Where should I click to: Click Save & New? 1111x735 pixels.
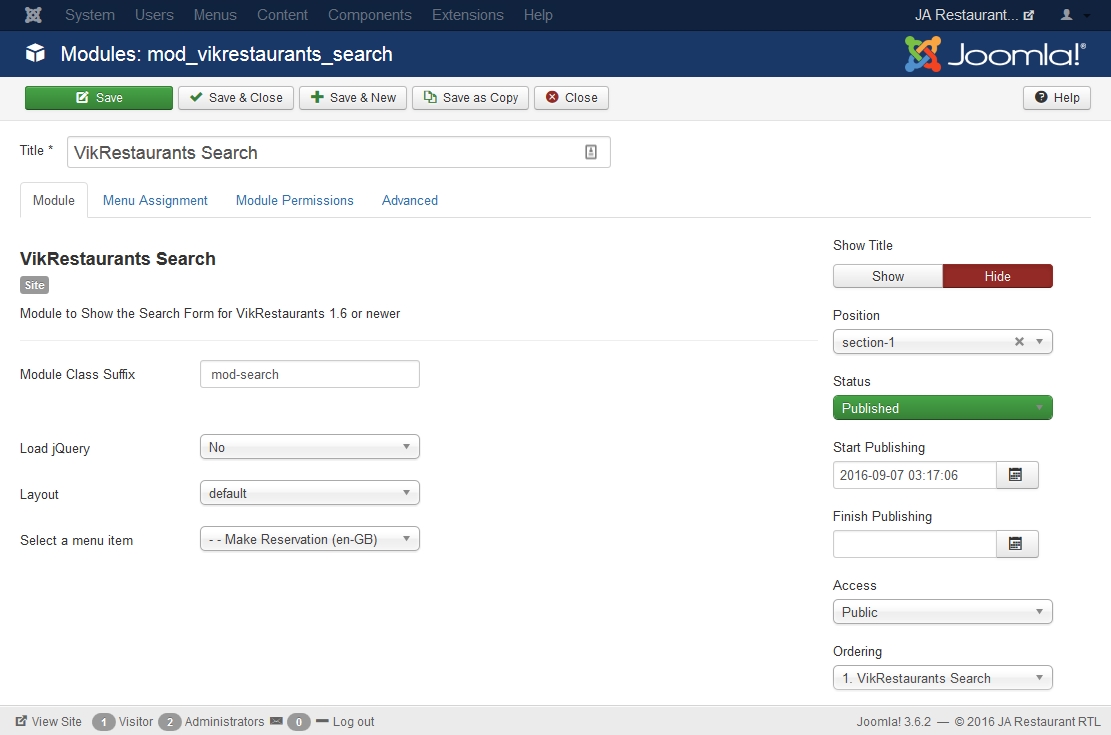[x=353, y=98]
